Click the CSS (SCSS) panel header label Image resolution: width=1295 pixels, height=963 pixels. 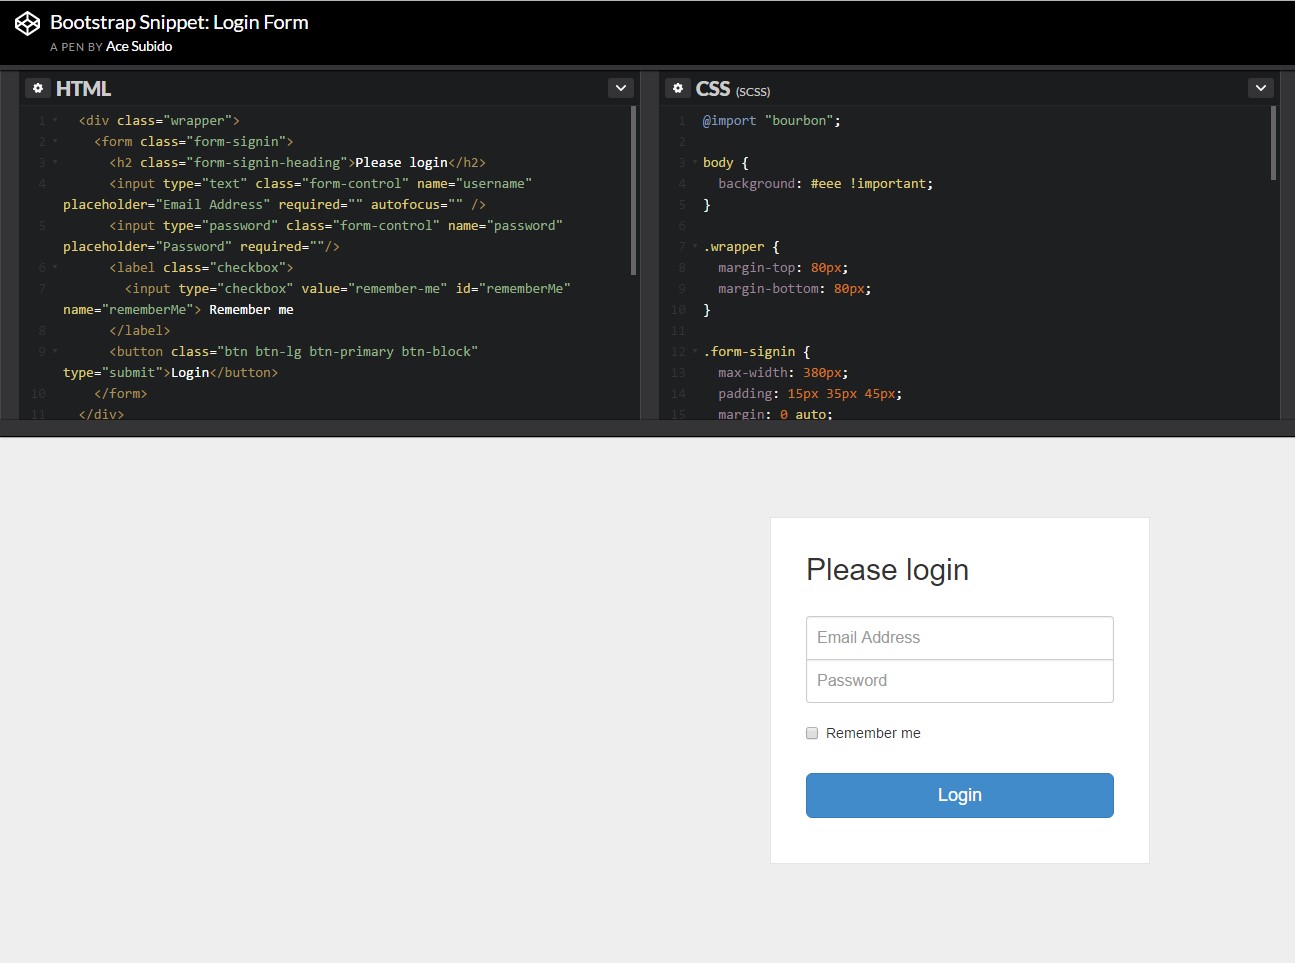tap(727, 88)
